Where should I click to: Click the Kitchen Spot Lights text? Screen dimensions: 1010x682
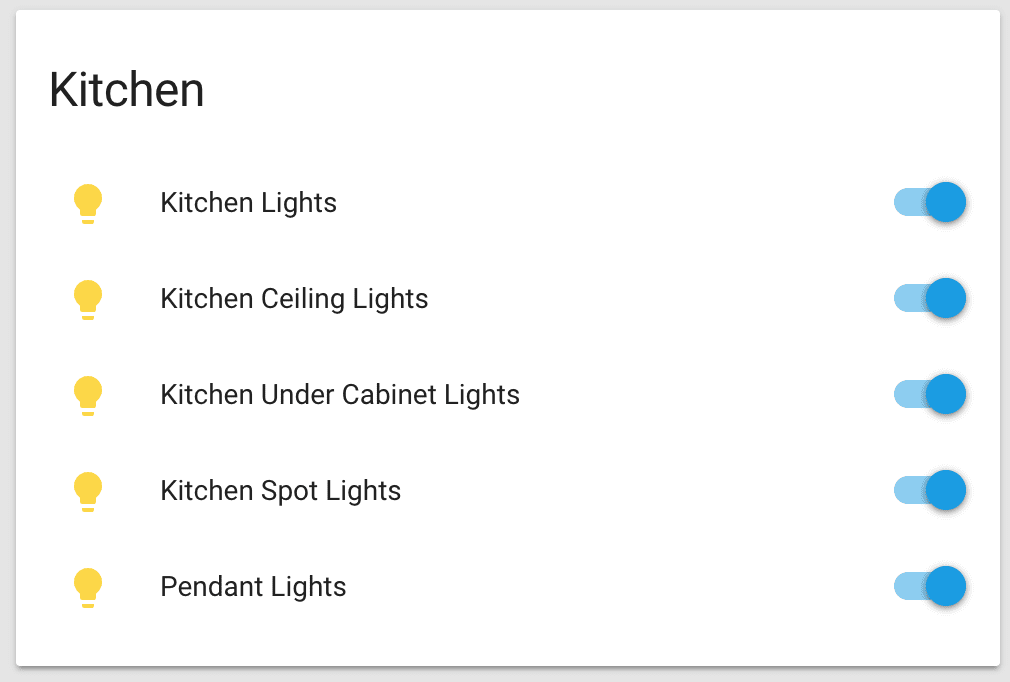click(x=280, y=491)
